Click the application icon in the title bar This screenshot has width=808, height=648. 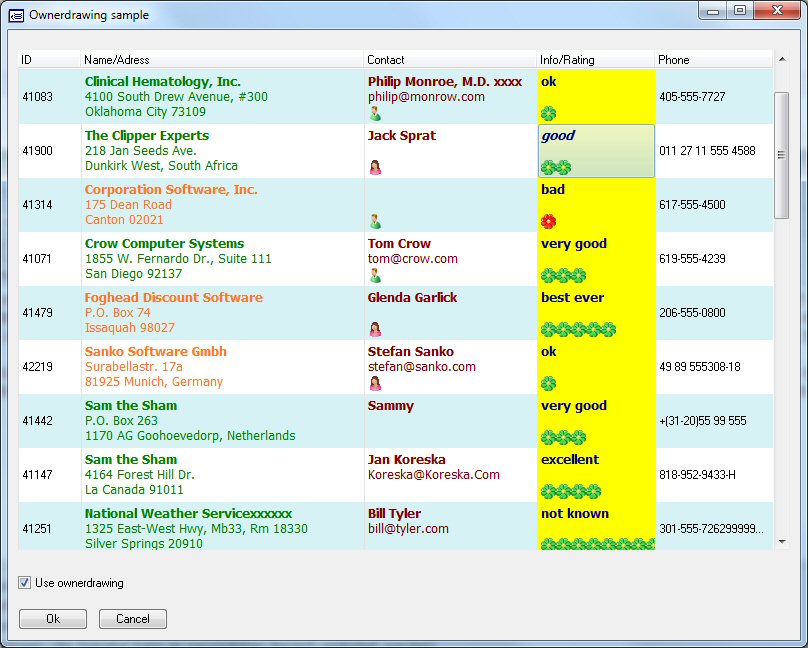pos(16,15)
